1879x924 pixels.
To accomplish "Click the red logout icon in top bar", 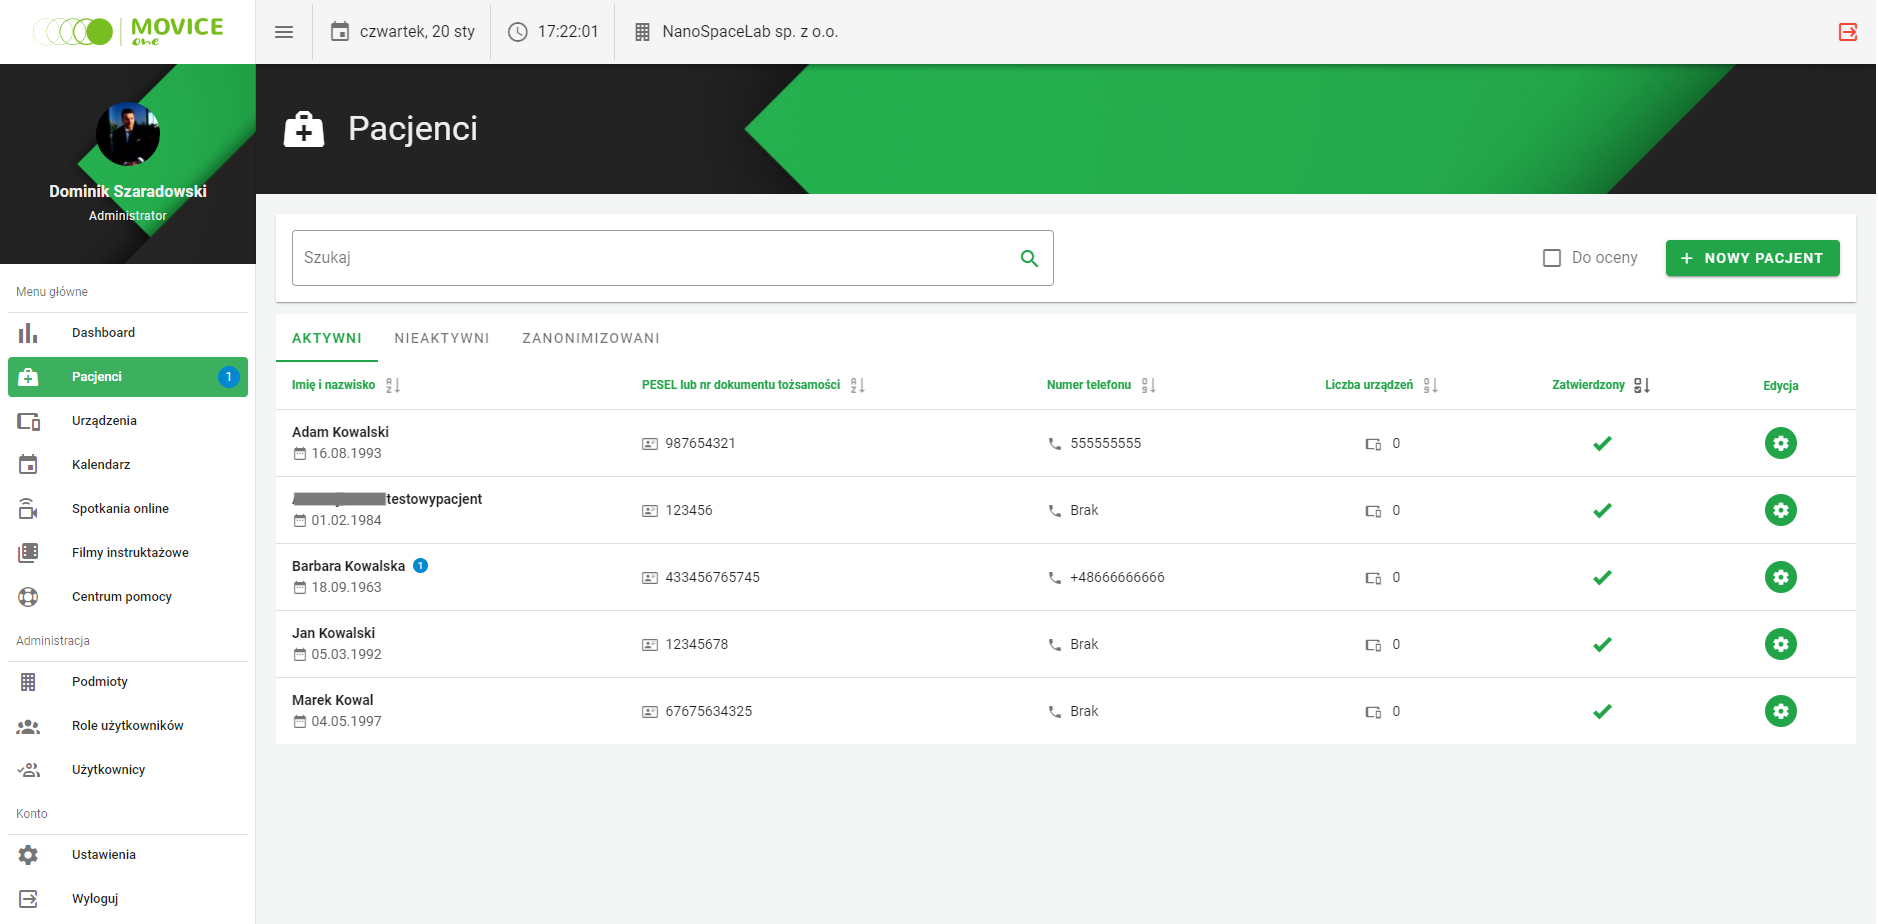I will point(1847,32).
